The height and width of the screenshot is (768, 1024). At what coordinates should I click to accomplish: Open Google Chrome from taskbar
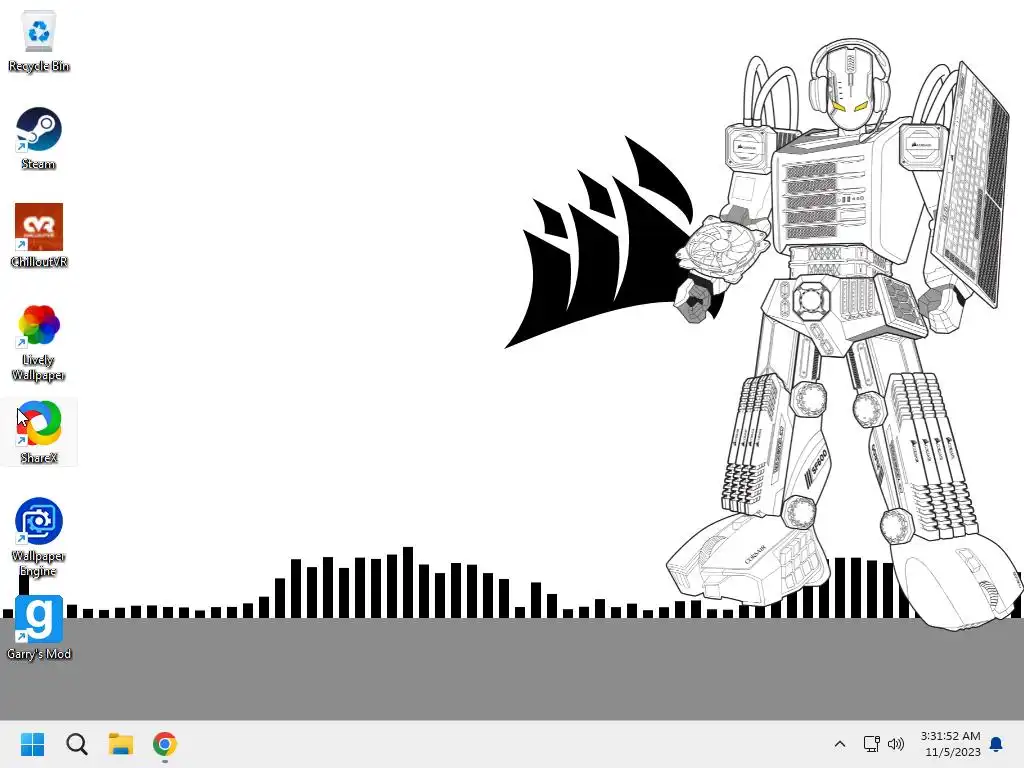tap(165, 744)
